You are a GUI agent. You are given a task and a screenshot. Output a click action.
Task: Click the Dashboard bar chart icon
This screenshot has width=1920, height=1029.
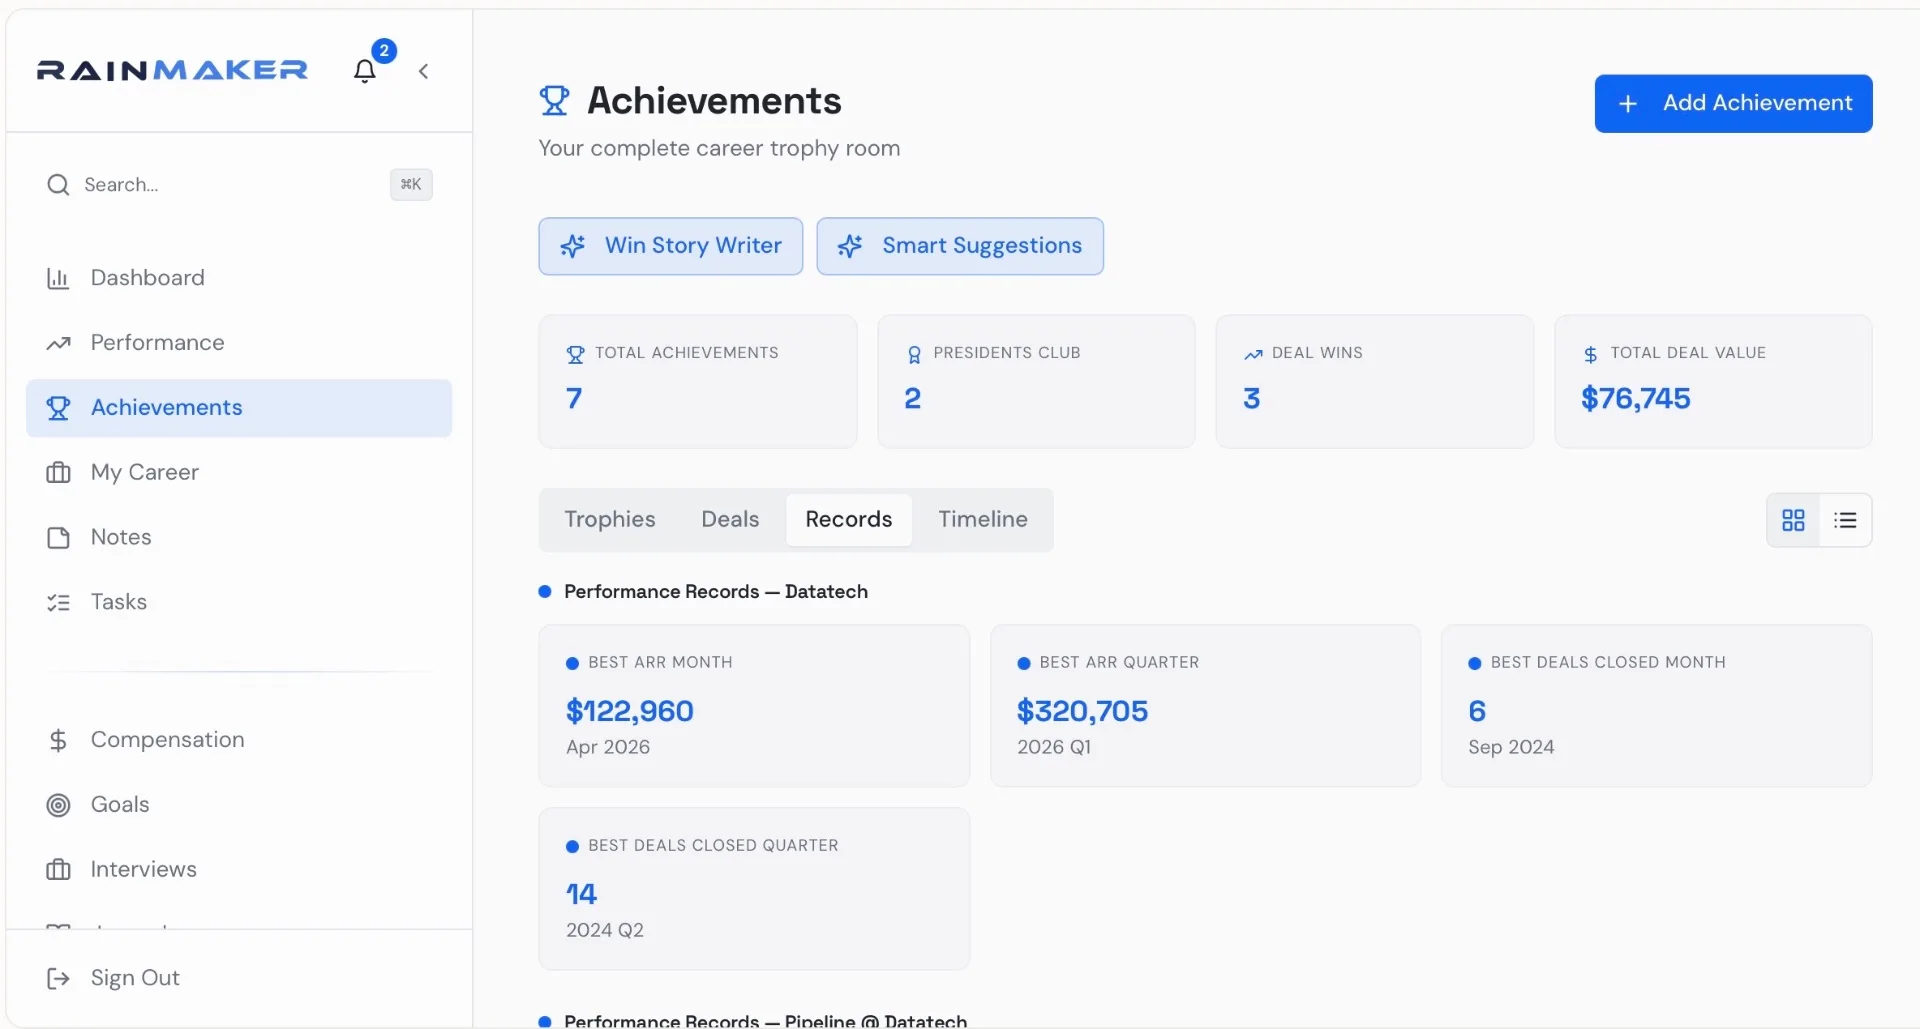[x=58, y=278]
